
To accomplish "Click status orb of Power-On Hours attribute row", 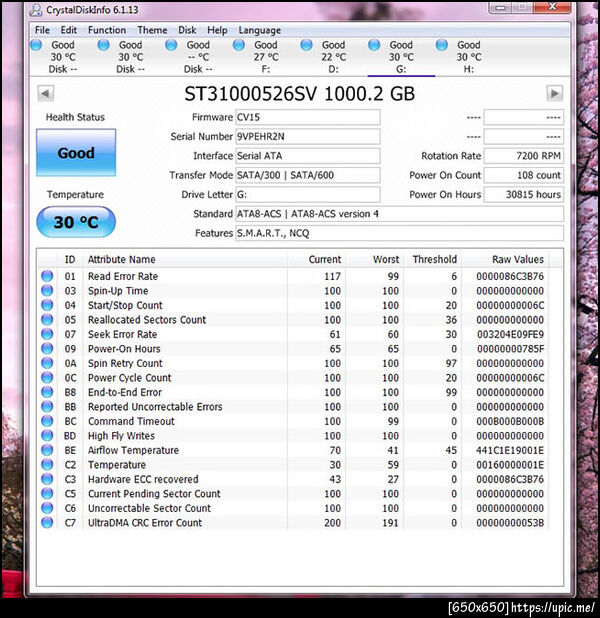I will 47,348.
